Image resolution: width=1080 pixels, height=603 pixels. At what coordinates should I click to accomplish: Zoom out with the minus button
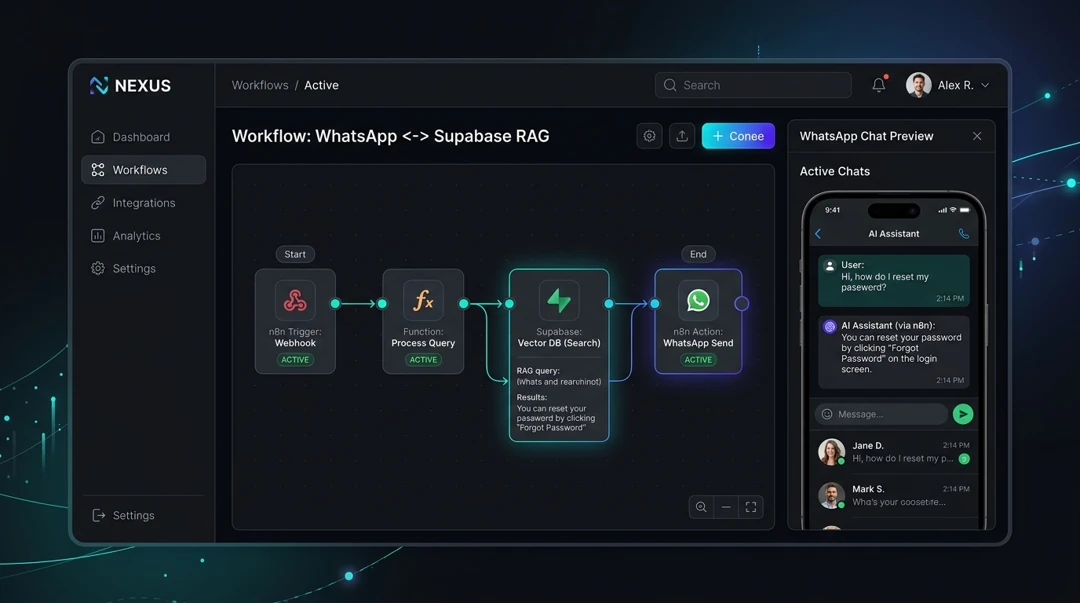point(726,507)
